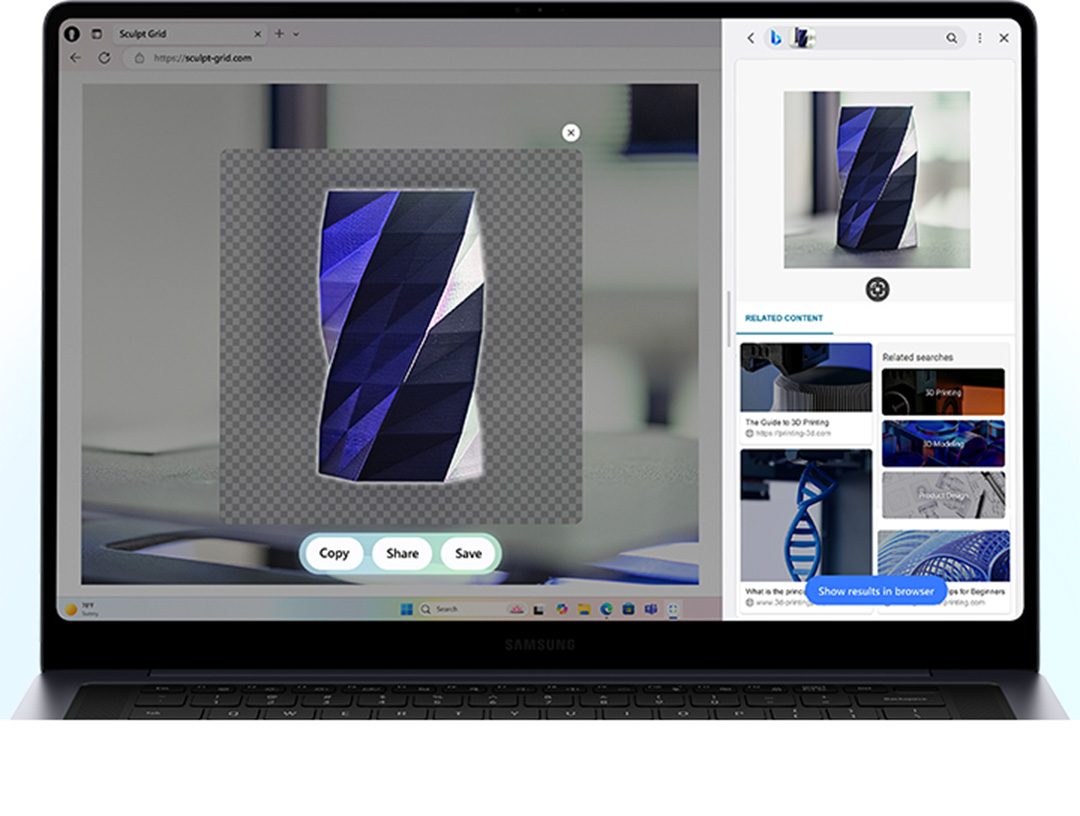The image size is (1080, 816).
Task: Click the Related searches heading
Action: click(x=917, y=357)
